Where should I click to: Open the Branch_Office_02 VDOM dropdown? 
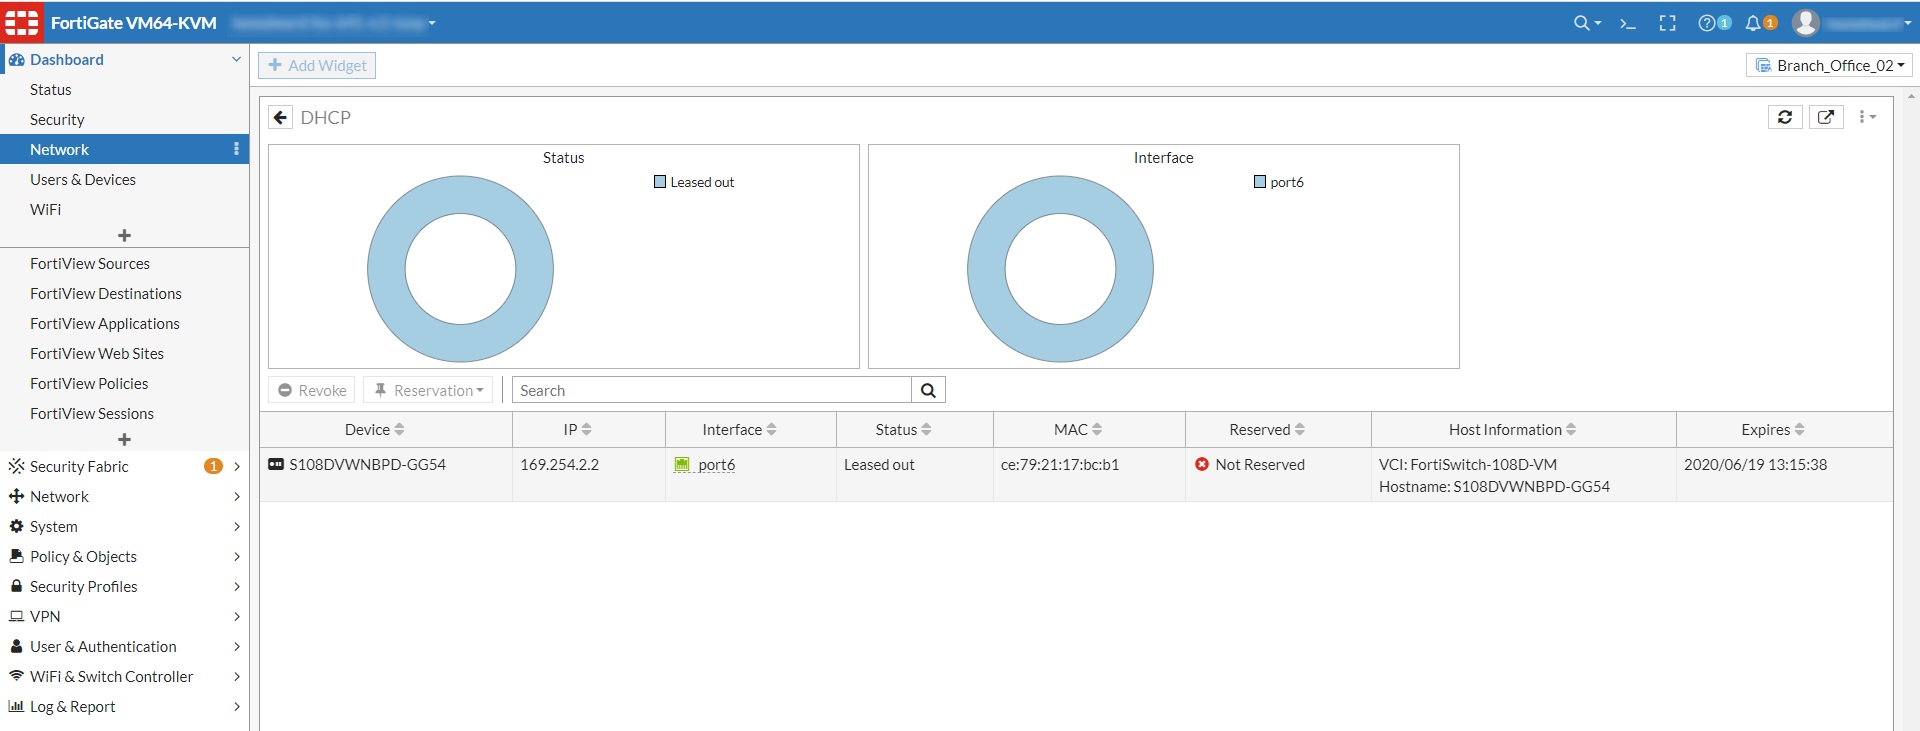[x=1830, y=65]
